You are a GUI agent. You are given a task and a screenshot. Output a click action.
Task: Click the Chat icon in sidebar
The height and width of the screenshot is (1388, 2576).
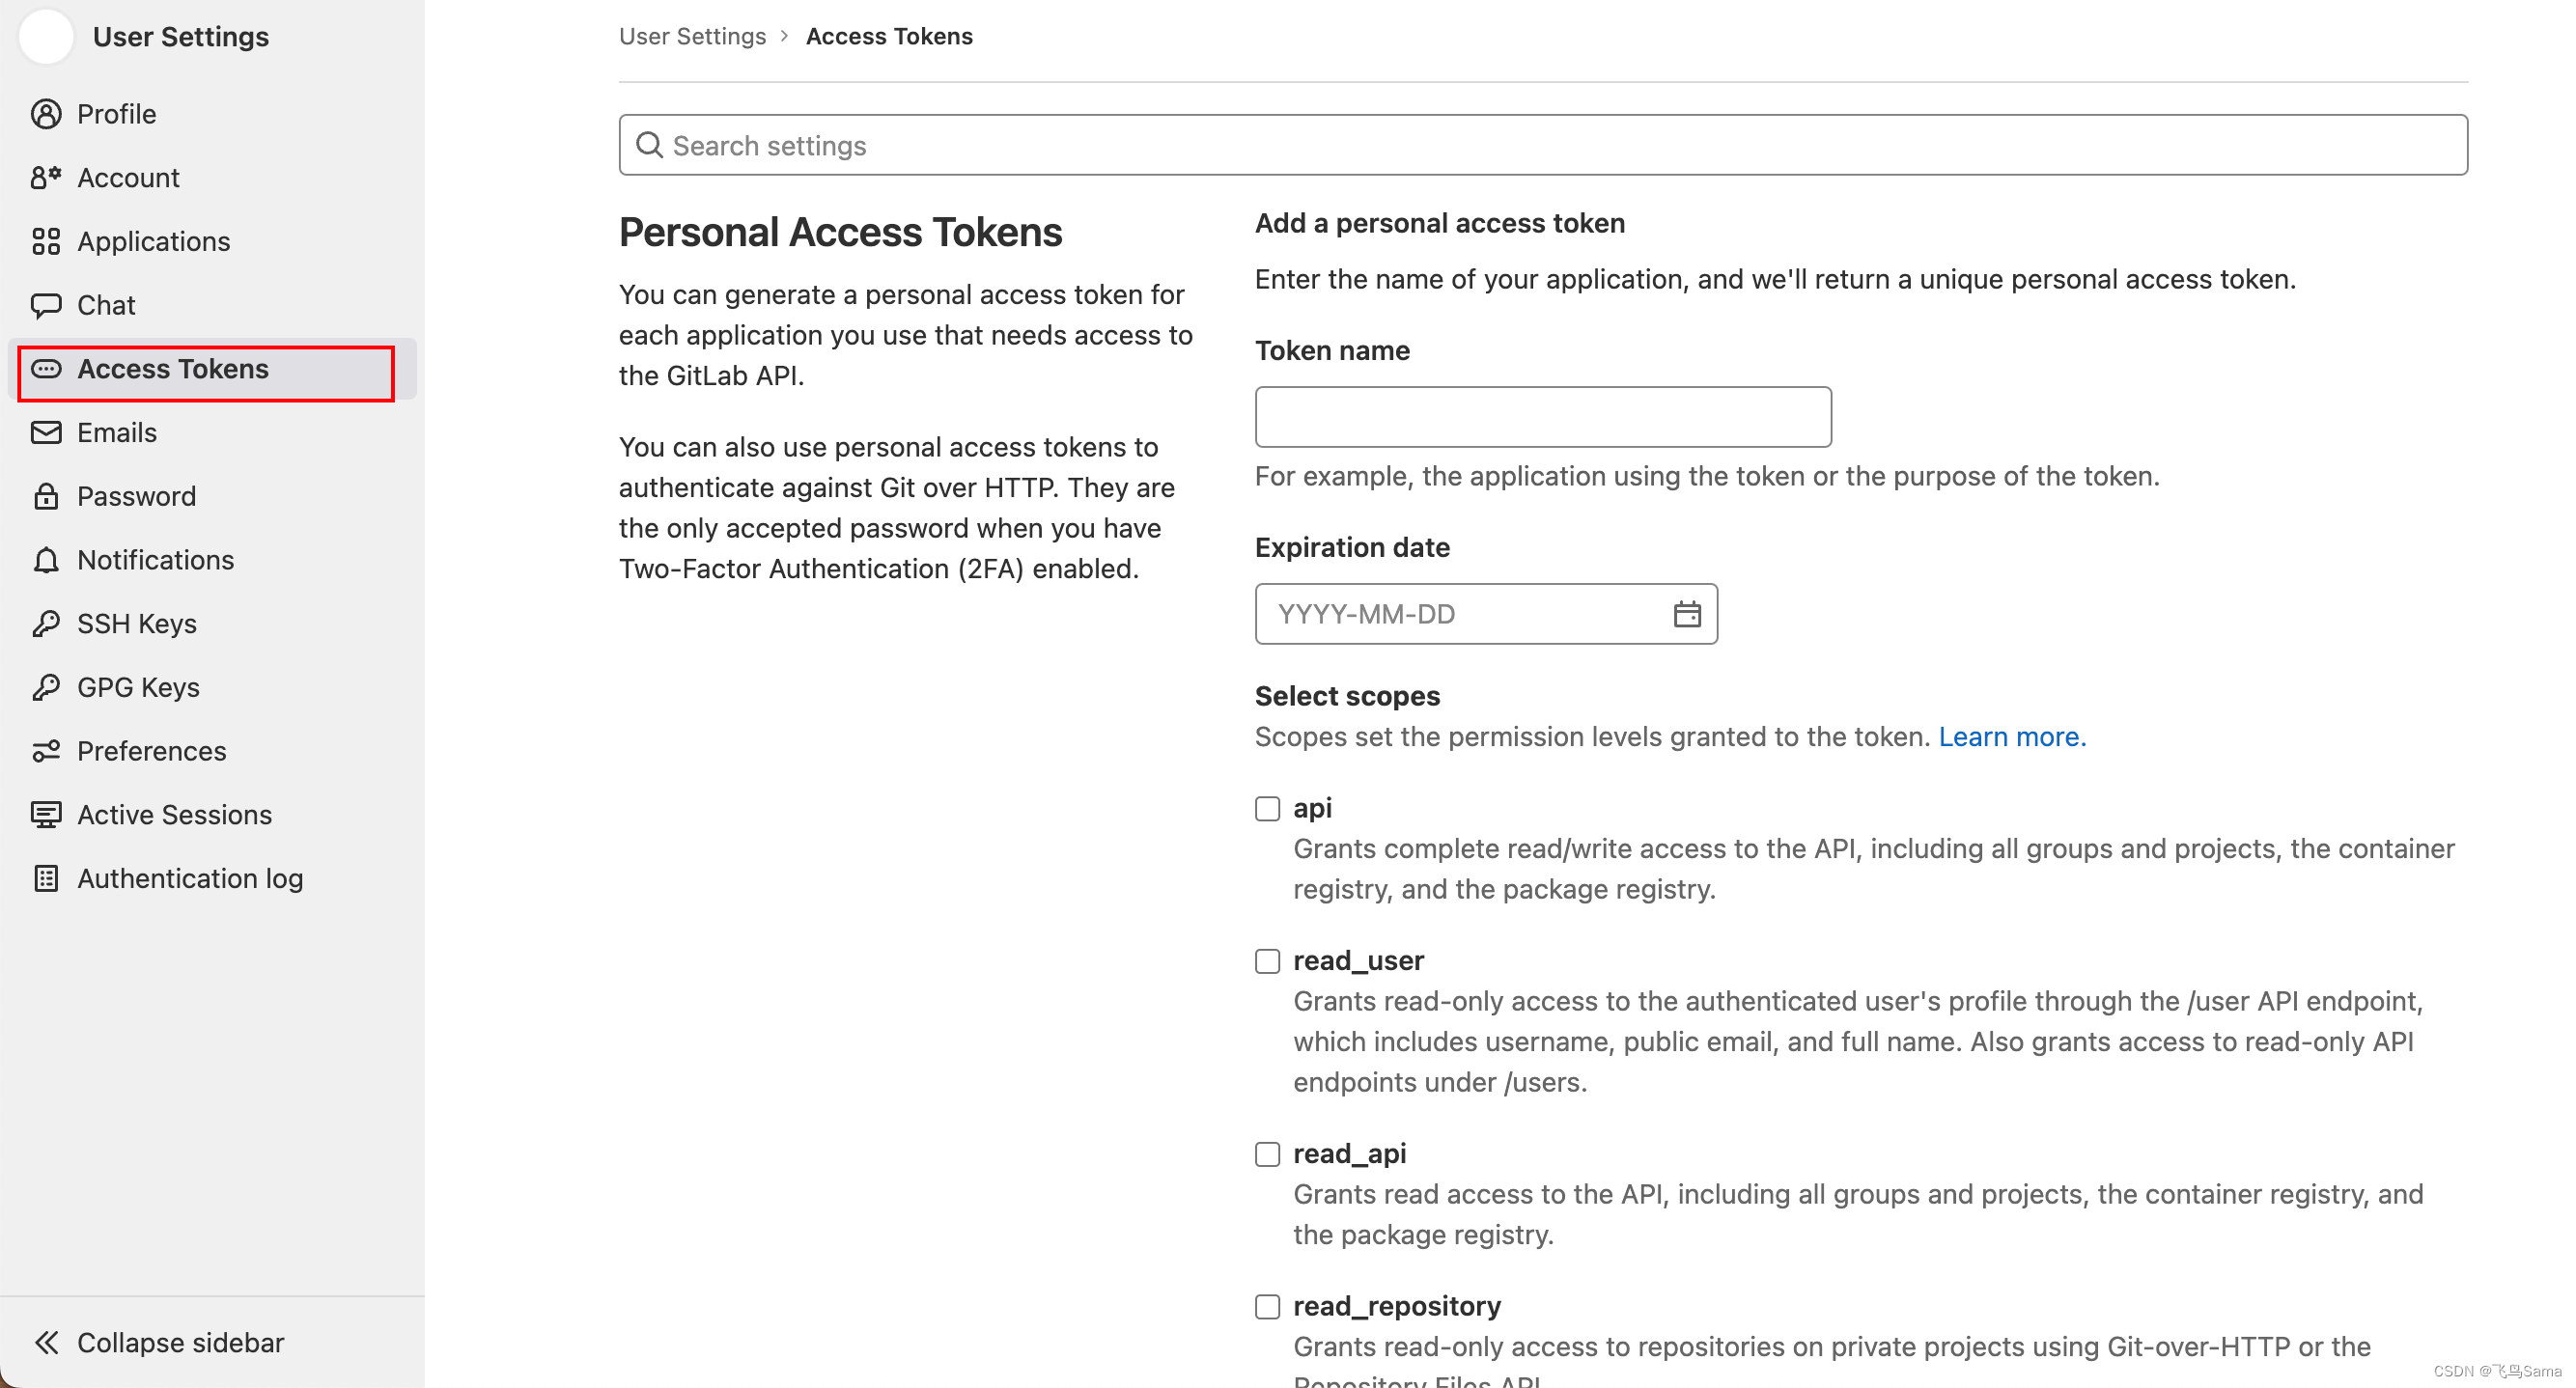click(48, 304)
